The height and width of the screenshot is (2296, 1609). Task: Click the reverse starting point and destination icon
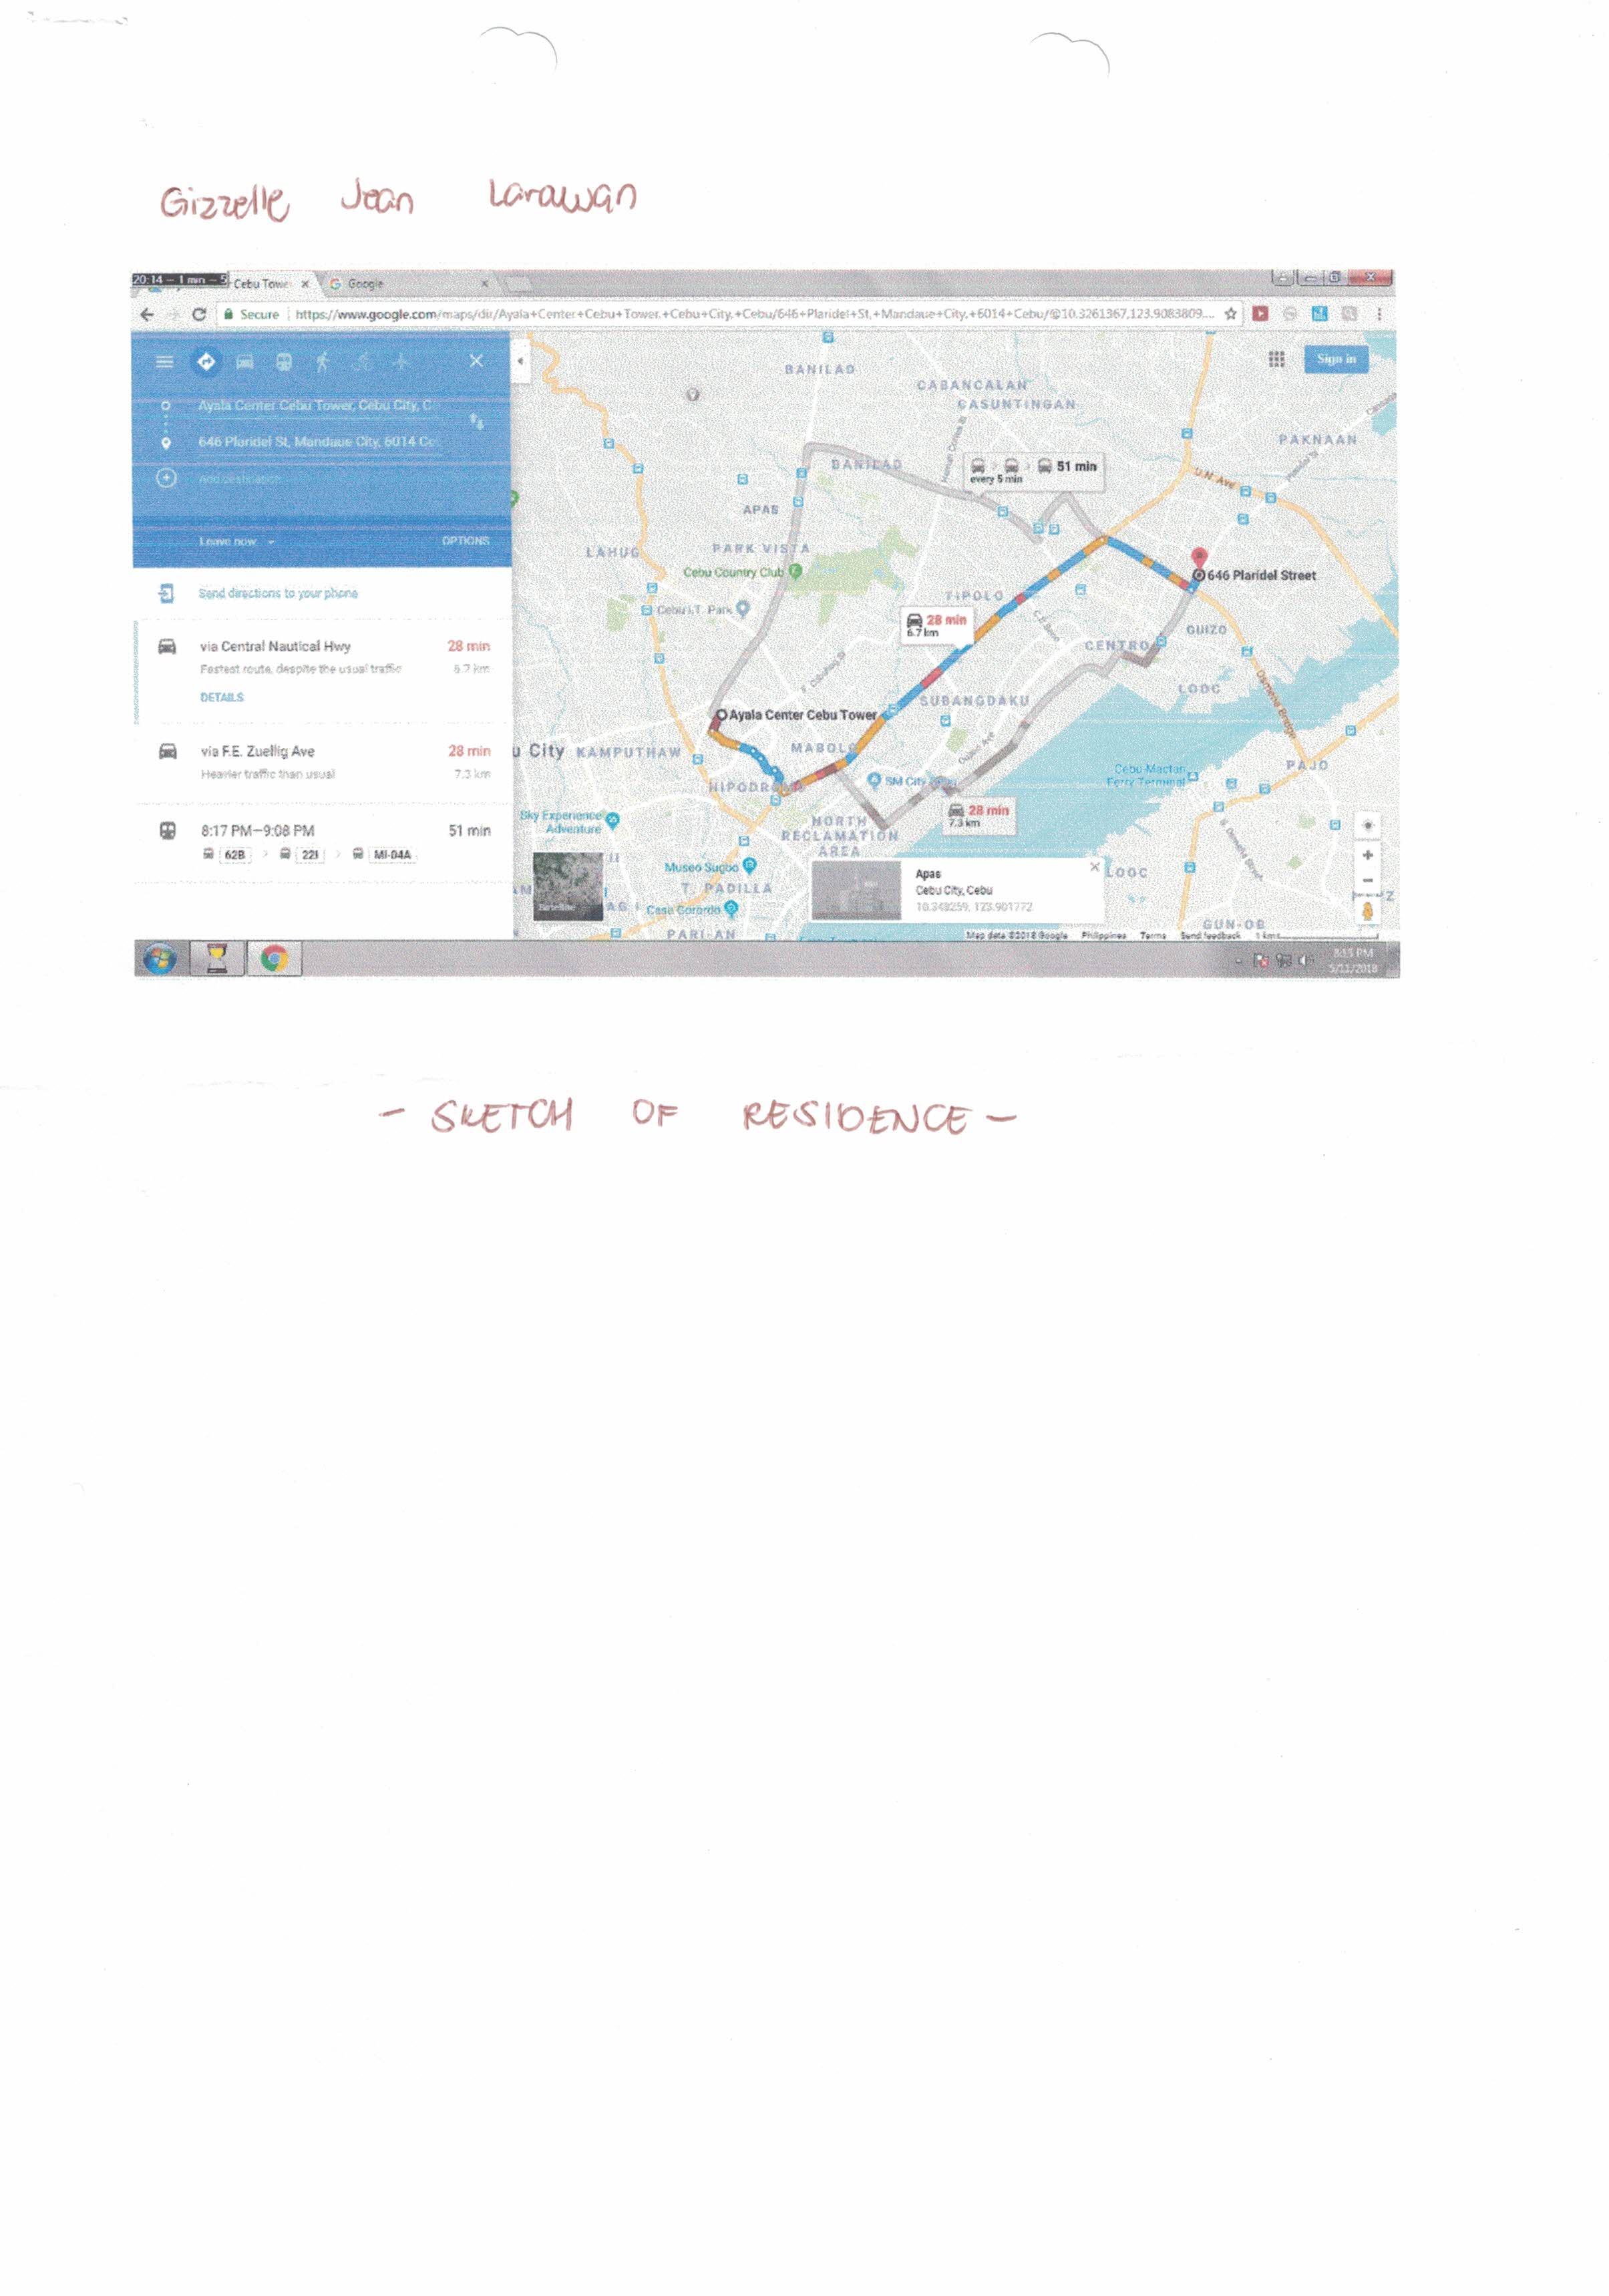tap(477, 422)
